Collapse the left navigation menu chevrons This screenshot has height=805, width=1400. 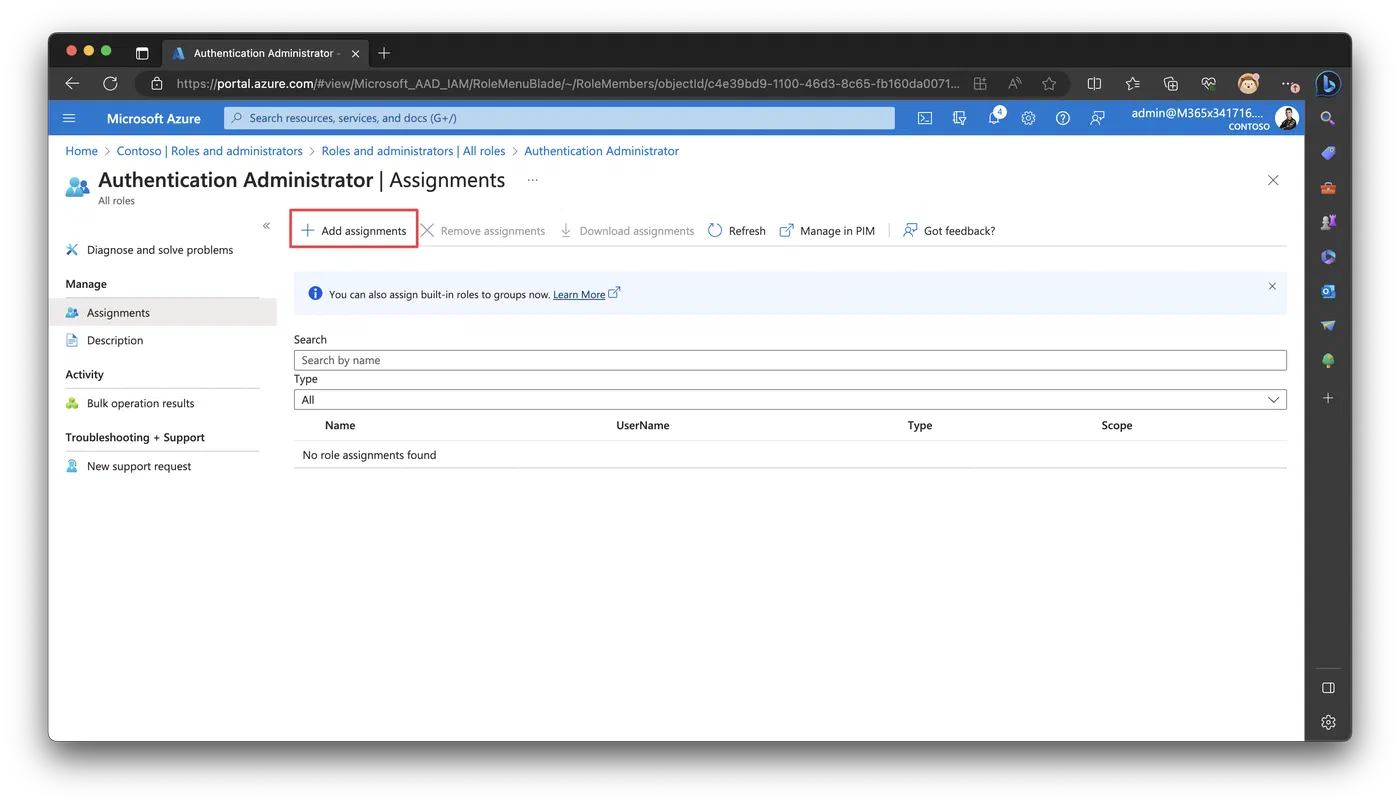[266, 226]
